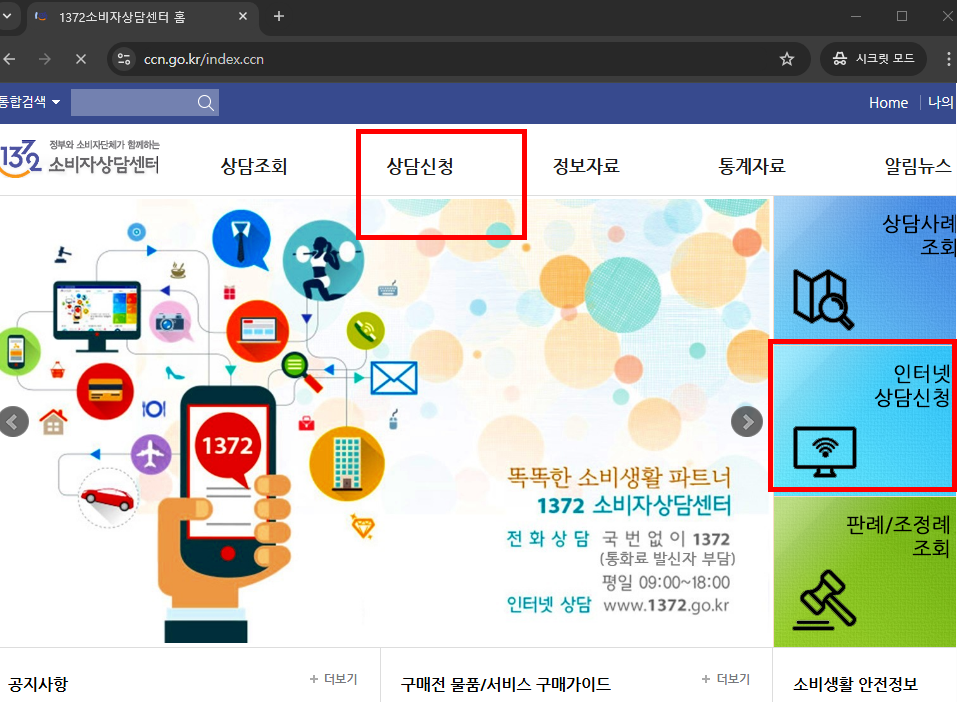Screen dimensions: 957x702
Task: Open 인터넷 상담신청 tile
Action: (x=864, y=416)
